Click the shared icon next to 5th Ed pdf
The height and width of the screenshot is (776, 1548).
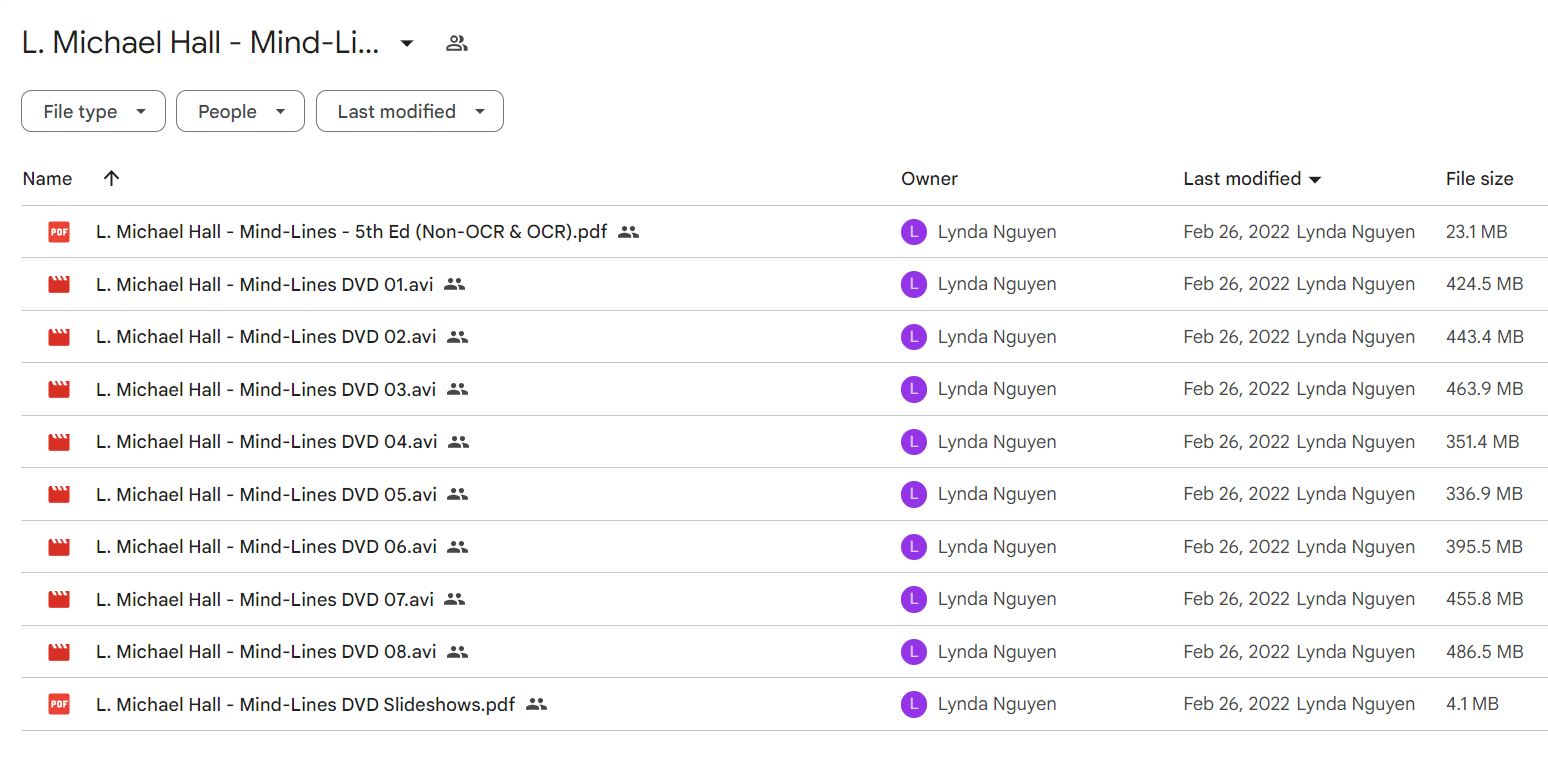tap(628, 232)
